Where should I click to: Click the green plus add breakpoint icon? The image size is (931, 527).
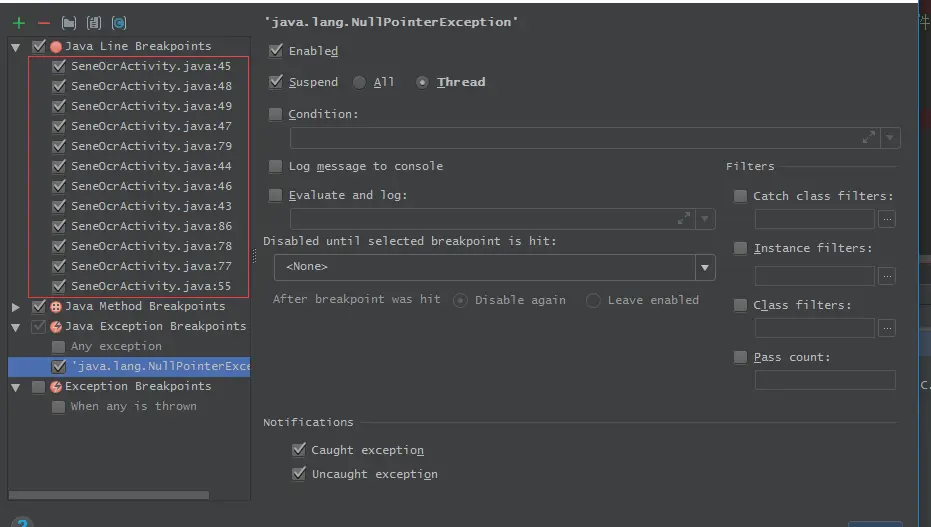[19, 23]
